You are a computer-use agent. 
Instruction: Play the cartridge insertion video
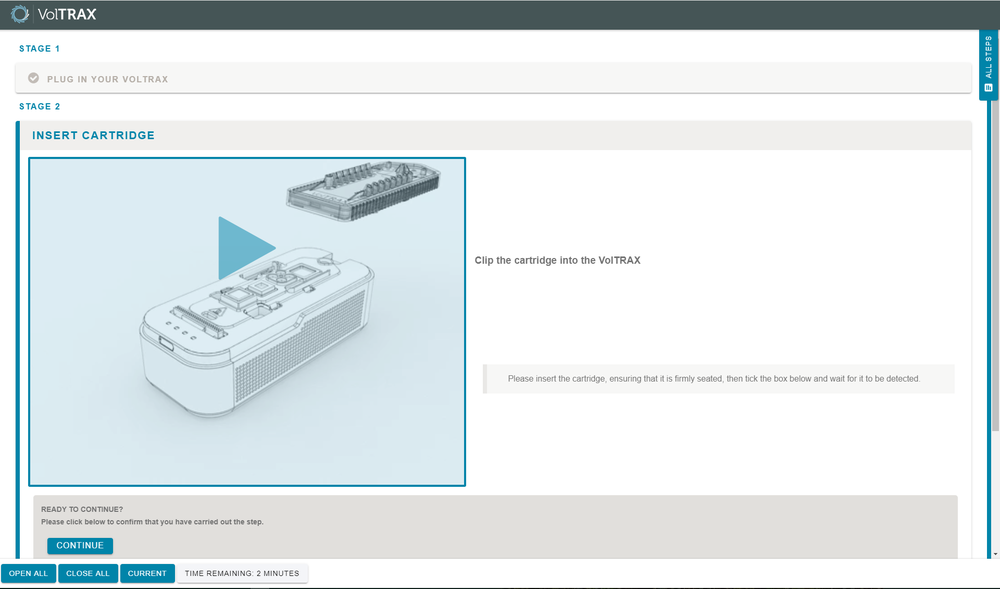click(x=247, y=248)
